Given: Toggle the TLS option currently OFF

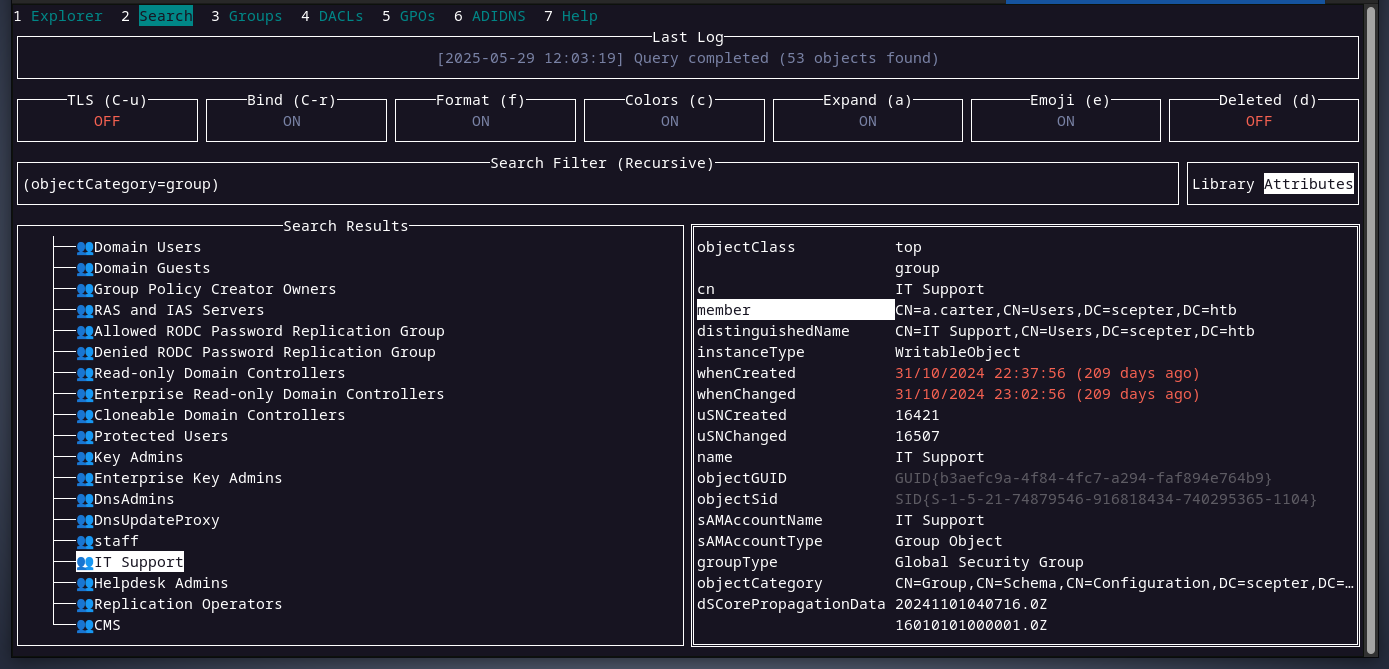Looking at the screenshot, I should click(107, 121).
